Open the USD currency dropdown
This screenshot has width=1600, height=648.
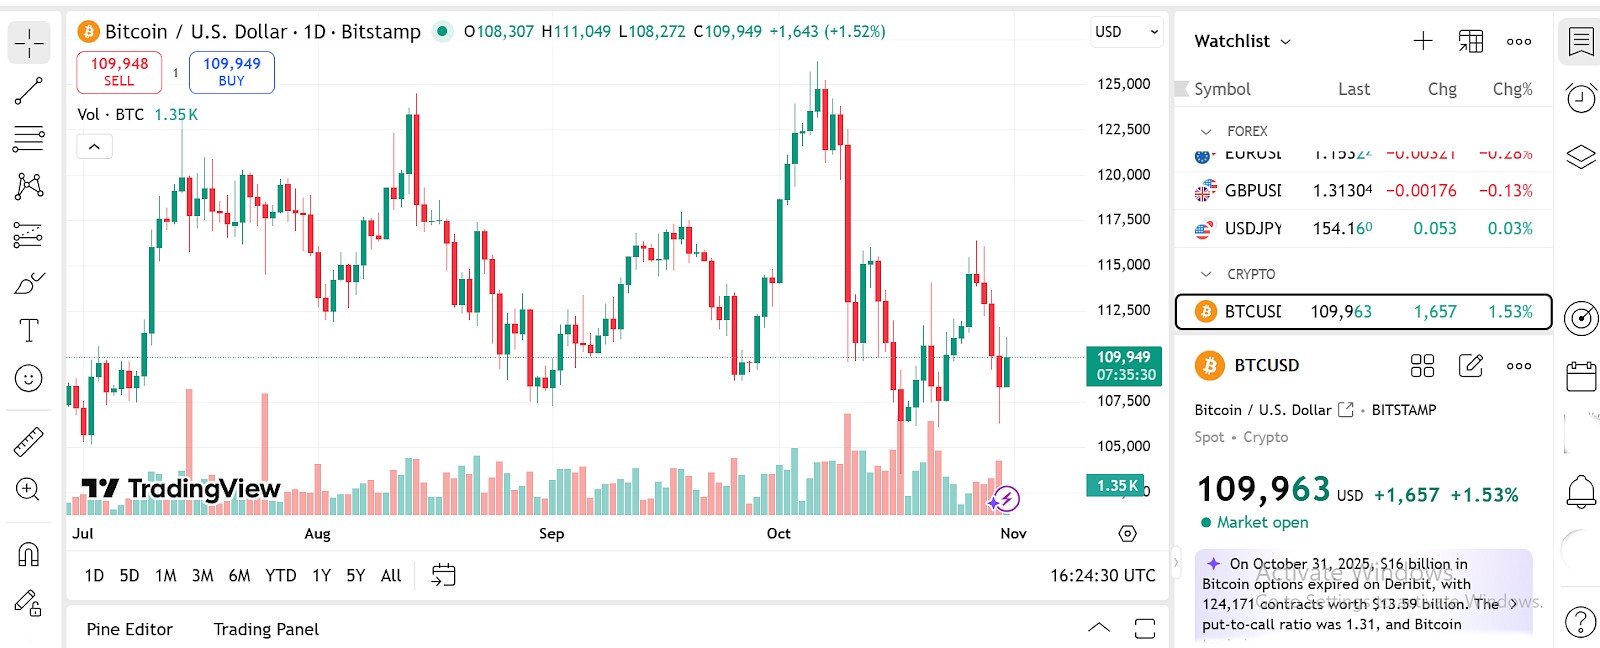[1125, 31]
